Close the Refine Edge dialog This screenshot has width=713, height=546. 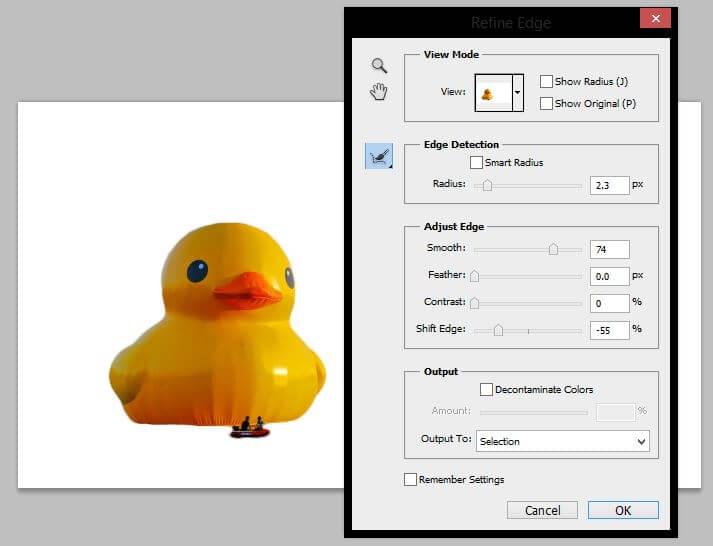(655, 18)
